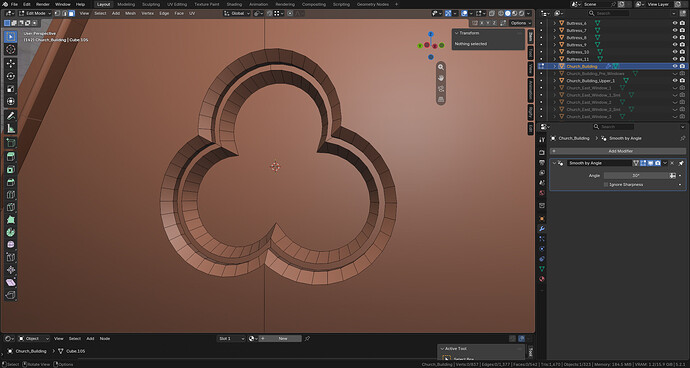The width and height of the screenshot is (690, 368).
Task: Open the viewport Options dropdown
Action: tap(521, 23)
